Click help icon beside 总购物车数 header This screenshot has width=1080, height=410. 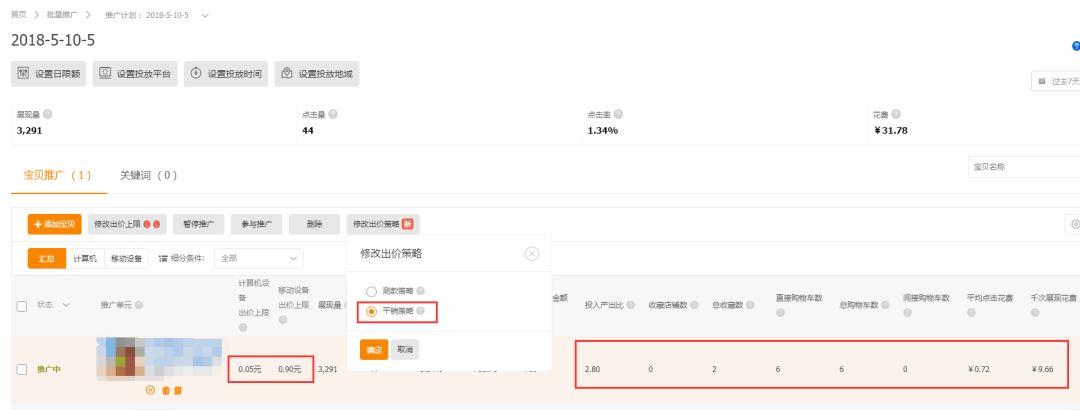[x=884, y=305]
